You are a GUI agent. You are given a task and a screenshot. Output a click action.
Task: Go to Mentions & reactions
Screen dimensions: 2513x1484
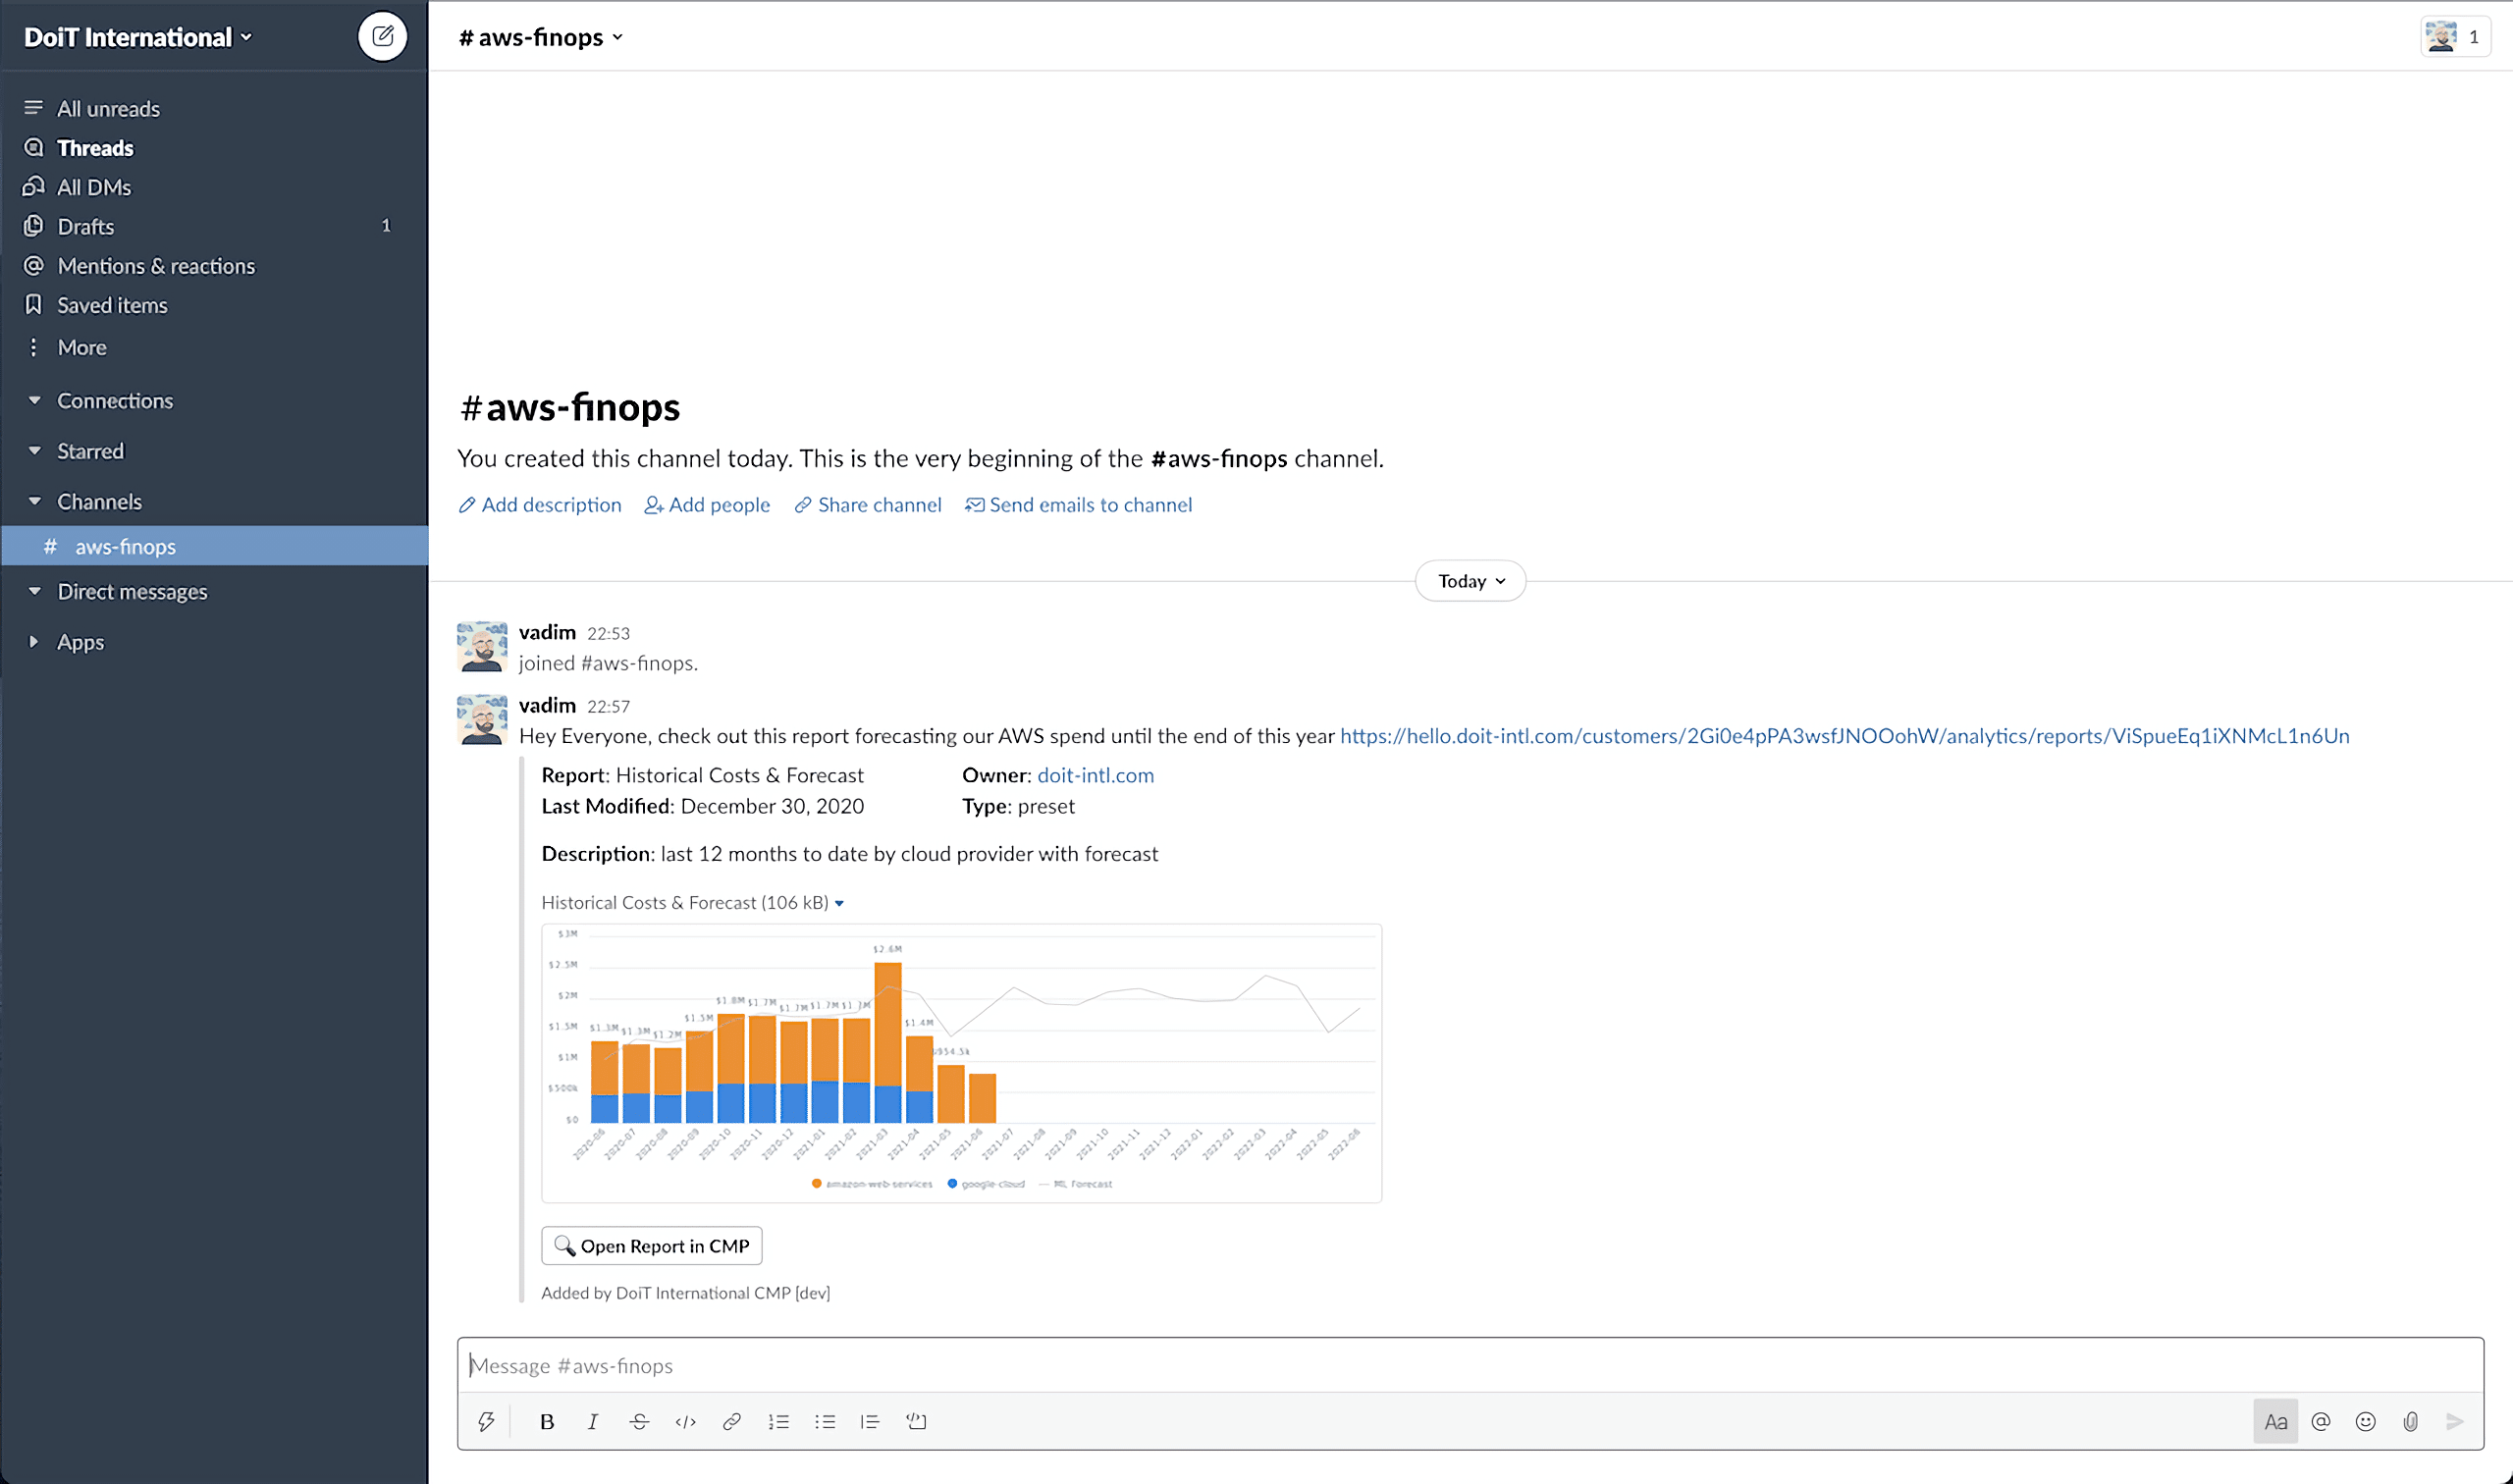(x=156, y=266)
